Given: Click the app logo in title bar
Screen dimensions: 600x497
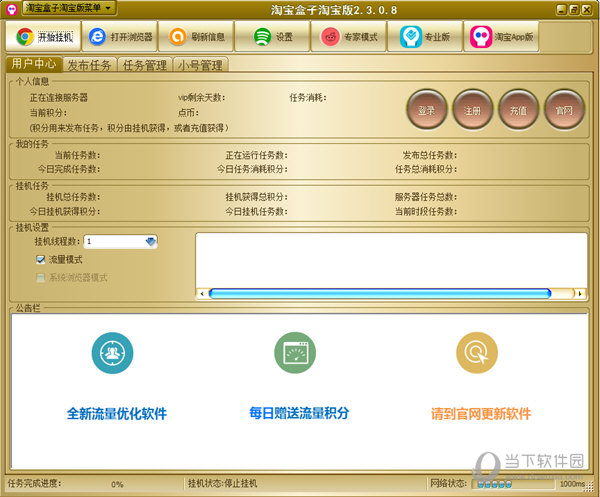Looking at the screenshot, I should coord(11,9).
